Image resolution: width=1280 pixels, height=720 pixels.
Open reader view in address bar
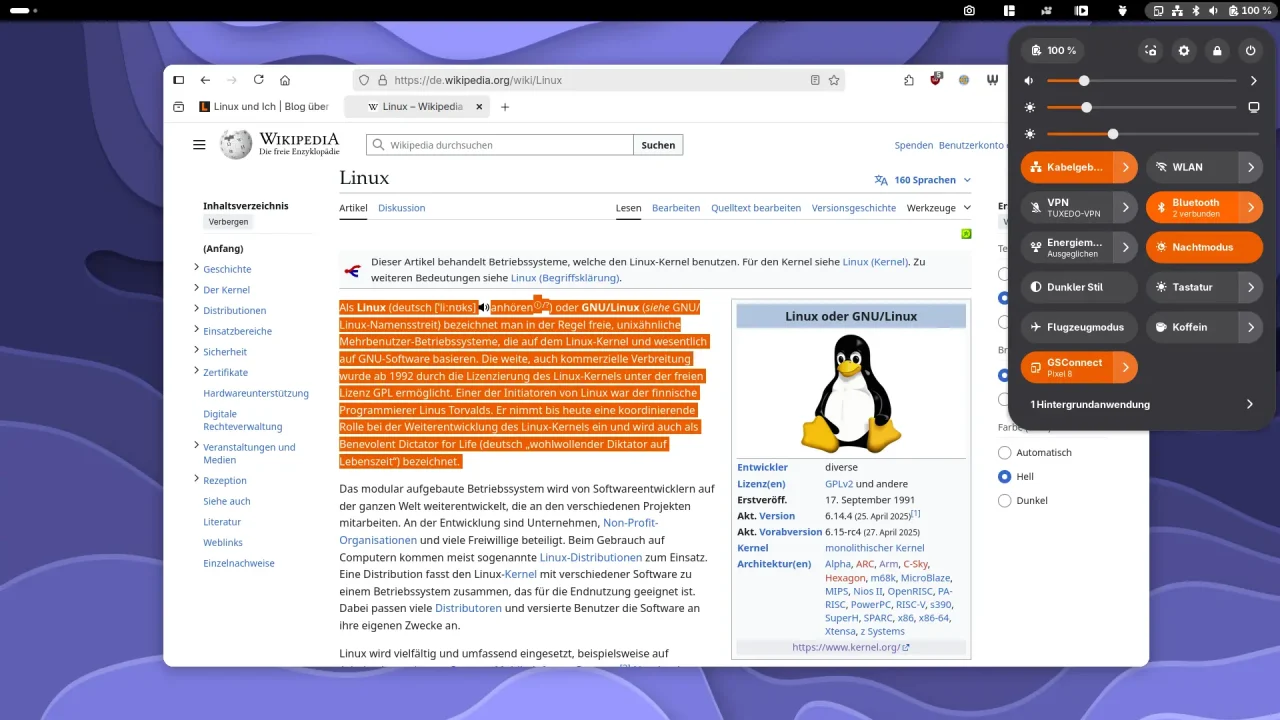815,80
